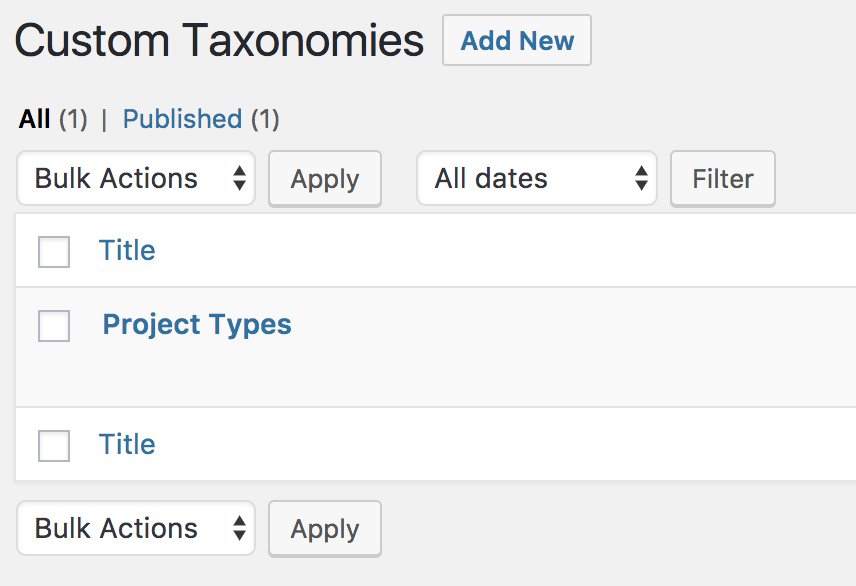Click the Filter button
This screenshot has height=586, width=856.
[x=723, y=179]
